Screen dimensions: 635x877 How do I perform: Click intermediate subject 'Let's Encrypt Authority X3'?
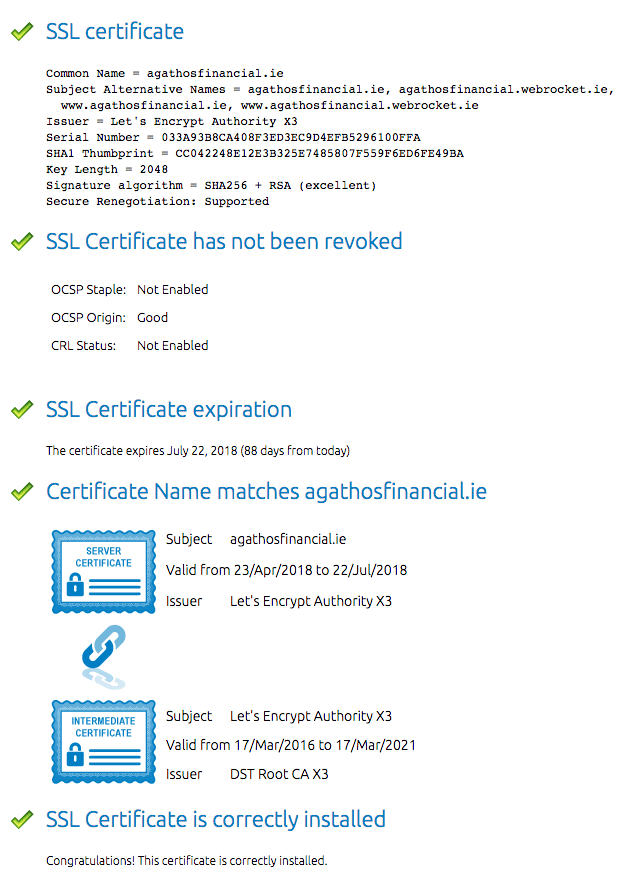tap(311, 716)
